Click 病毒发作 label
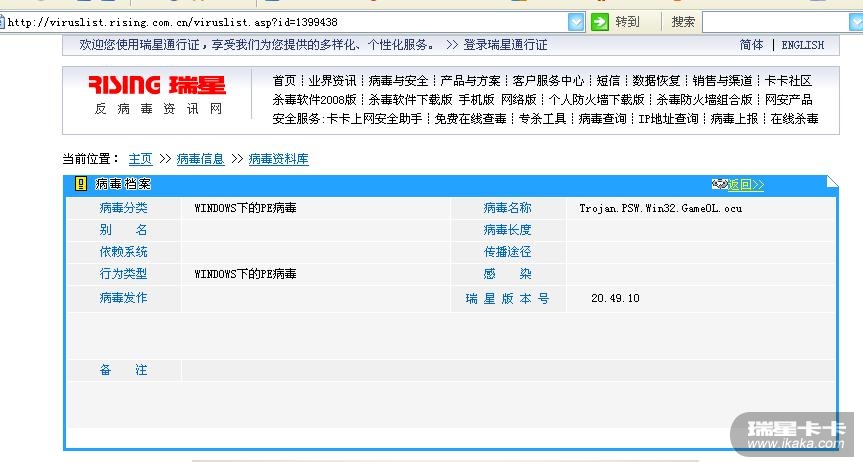The height and width of the screenshot is (462, 863). click(123, 298)
